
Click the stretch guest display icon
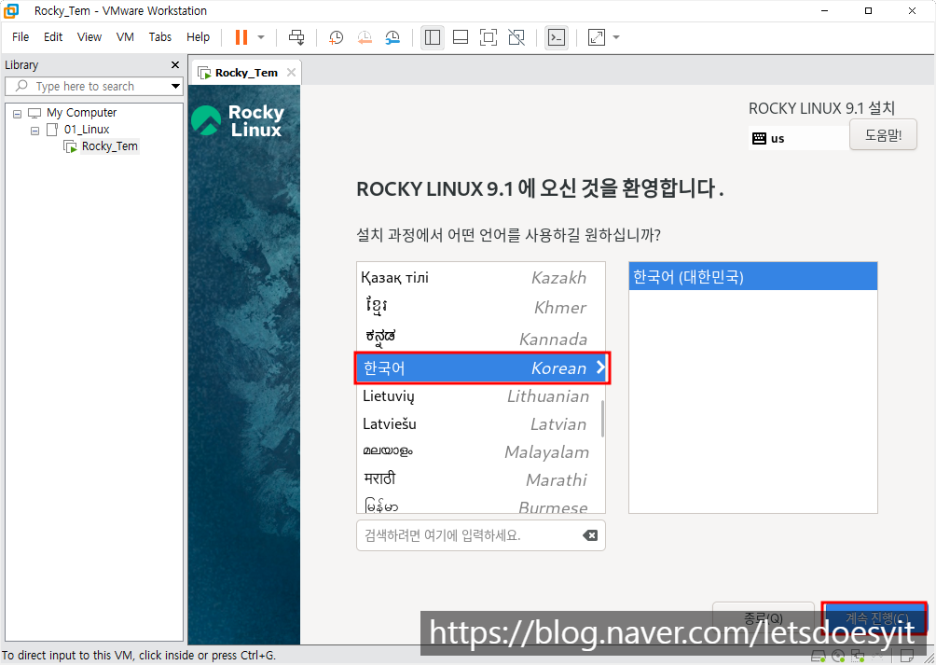pyautogui.click(x=596, y=37)
